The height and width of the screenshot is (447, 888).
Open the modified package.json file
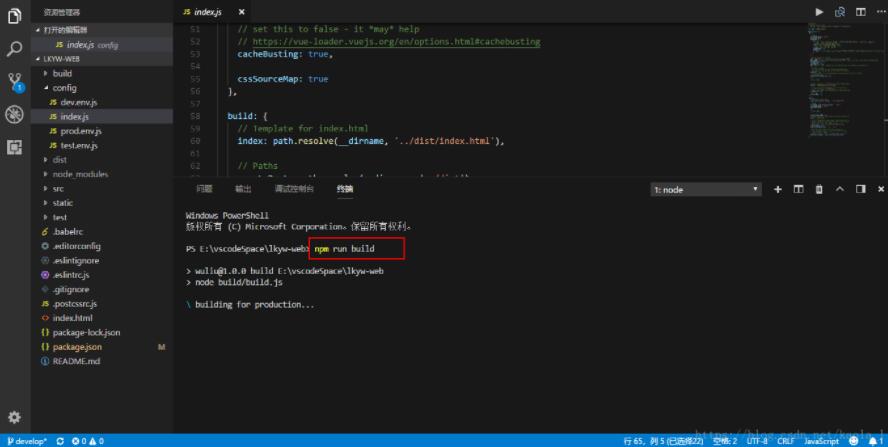pos(102,347)
